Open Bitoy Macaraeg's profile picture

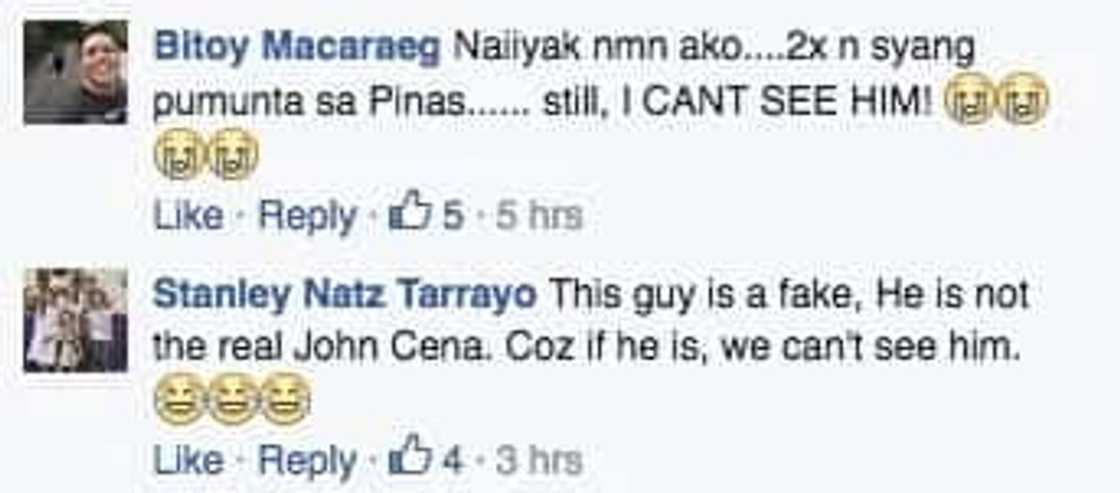click(76, 72)
